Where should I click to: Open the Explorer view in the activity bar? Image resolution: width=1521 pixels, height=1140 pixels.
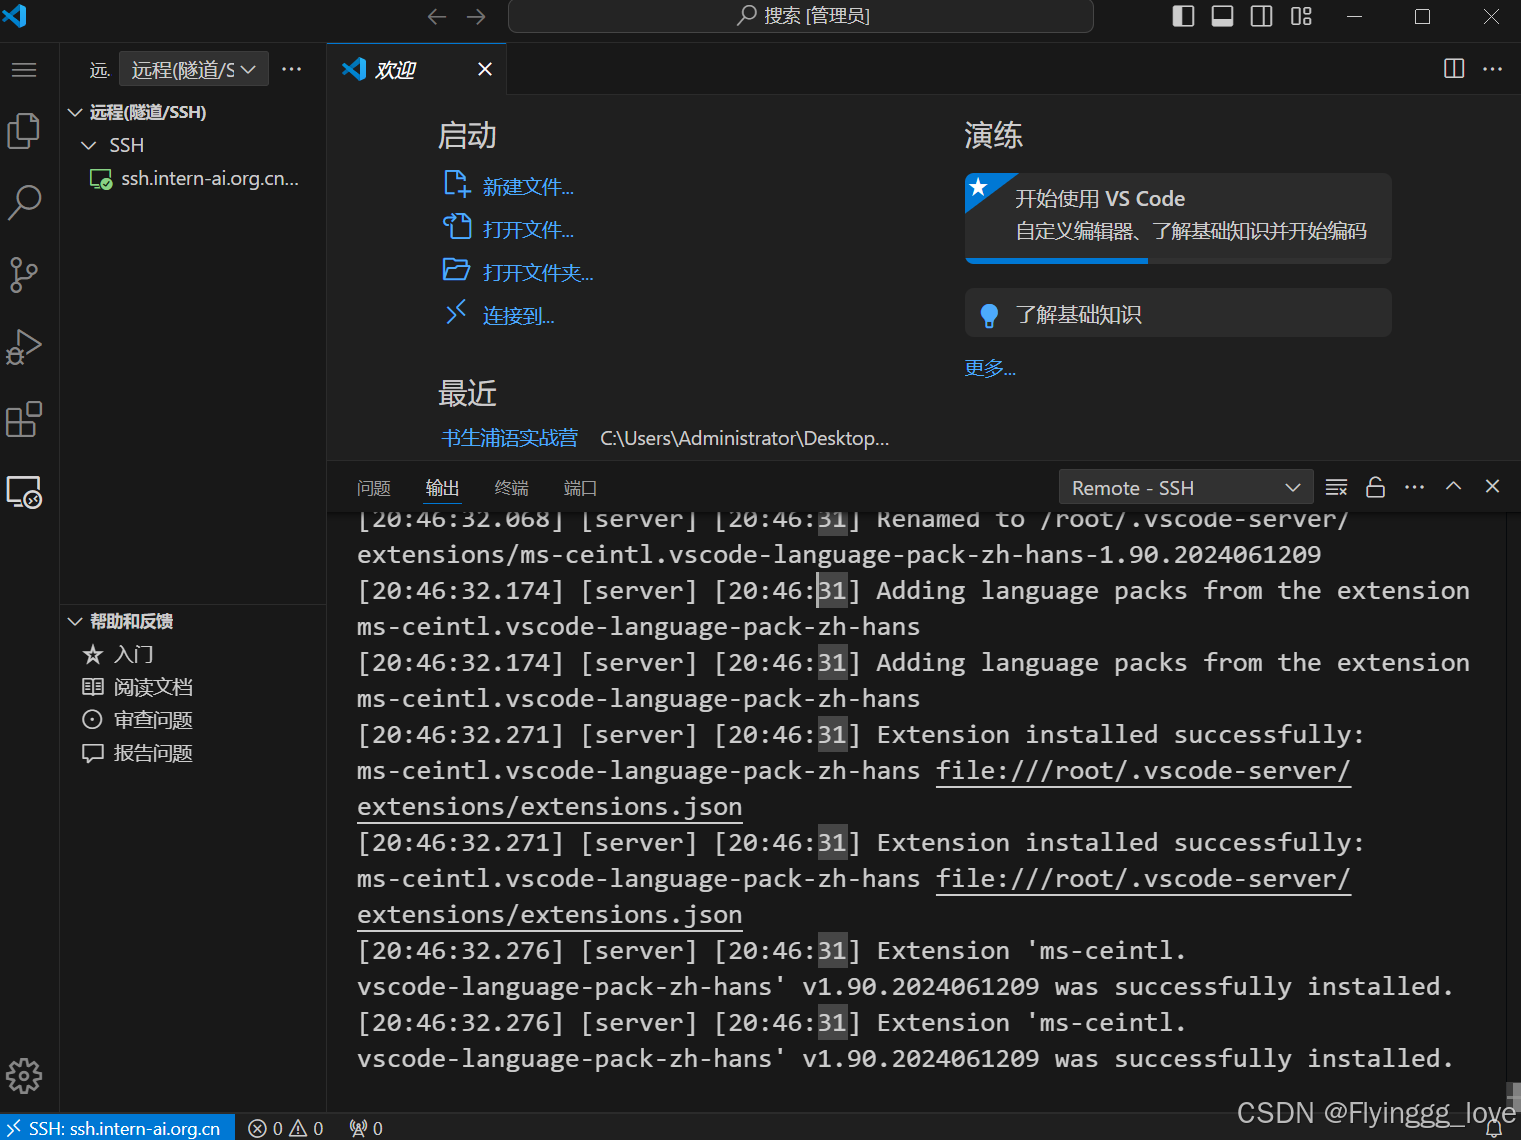coord(24,130)
